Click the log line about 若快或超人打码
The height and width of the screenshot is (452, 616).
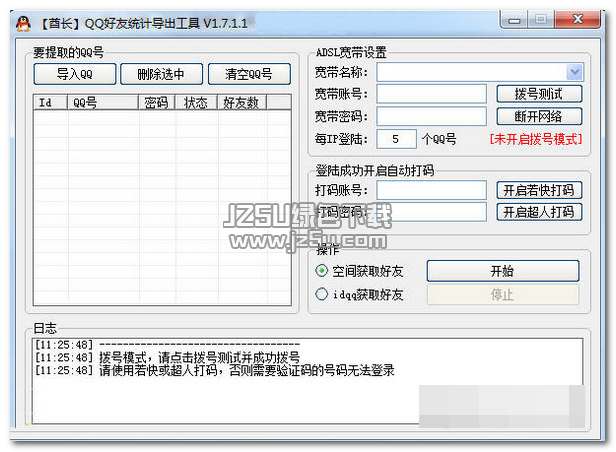214,370
